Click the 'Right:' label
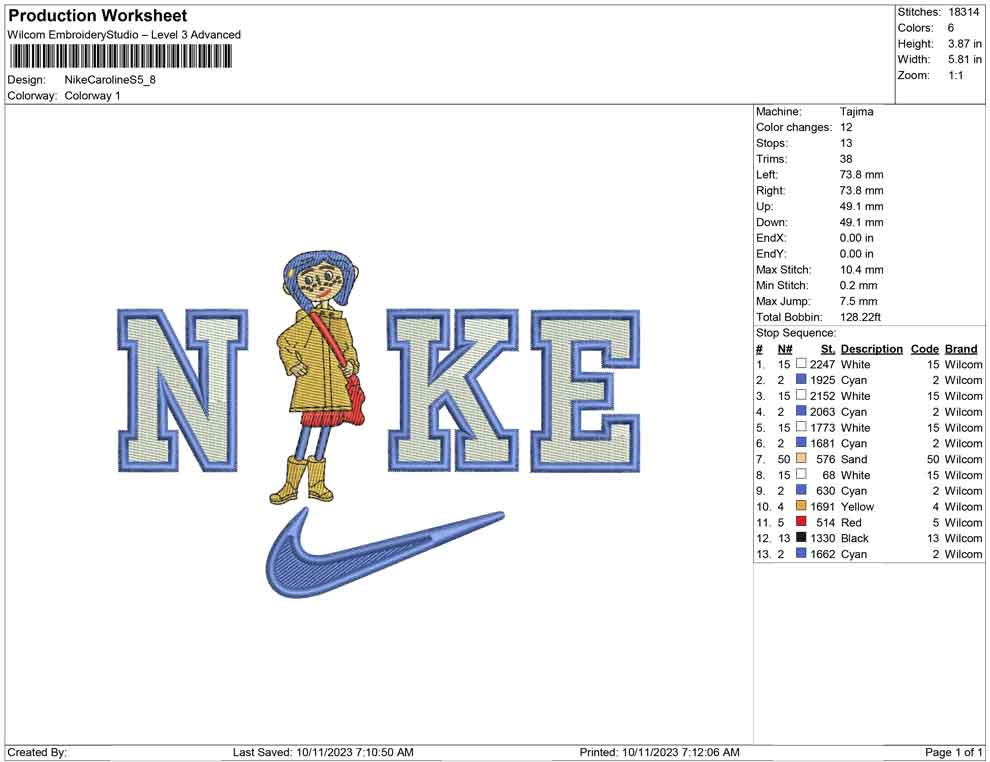The image size is (990, 762). pos(771,190)
